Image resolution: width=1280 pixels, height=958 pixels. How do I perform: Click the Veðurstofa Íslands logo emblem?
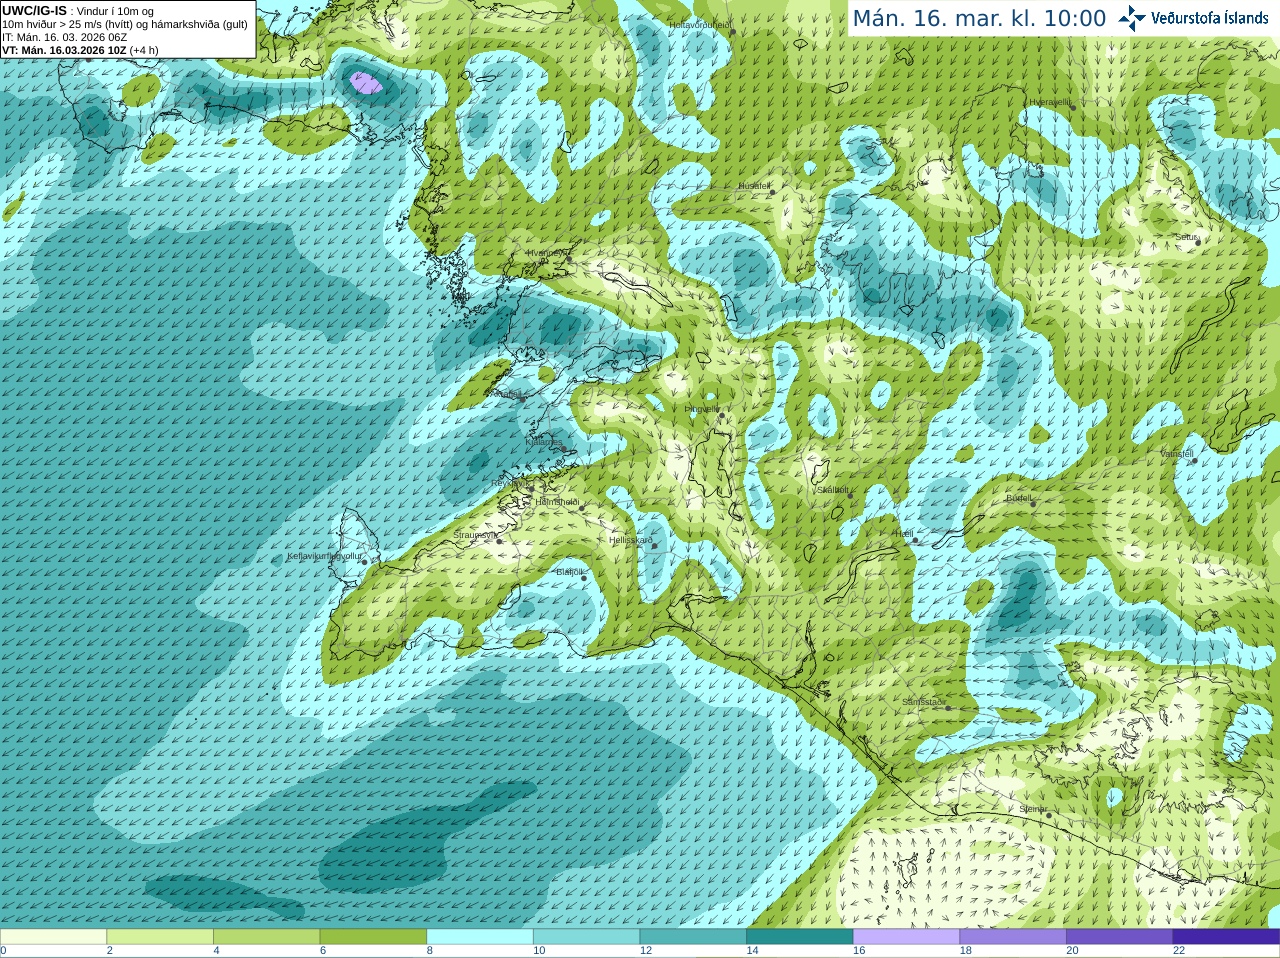[x=1131, y=18]
